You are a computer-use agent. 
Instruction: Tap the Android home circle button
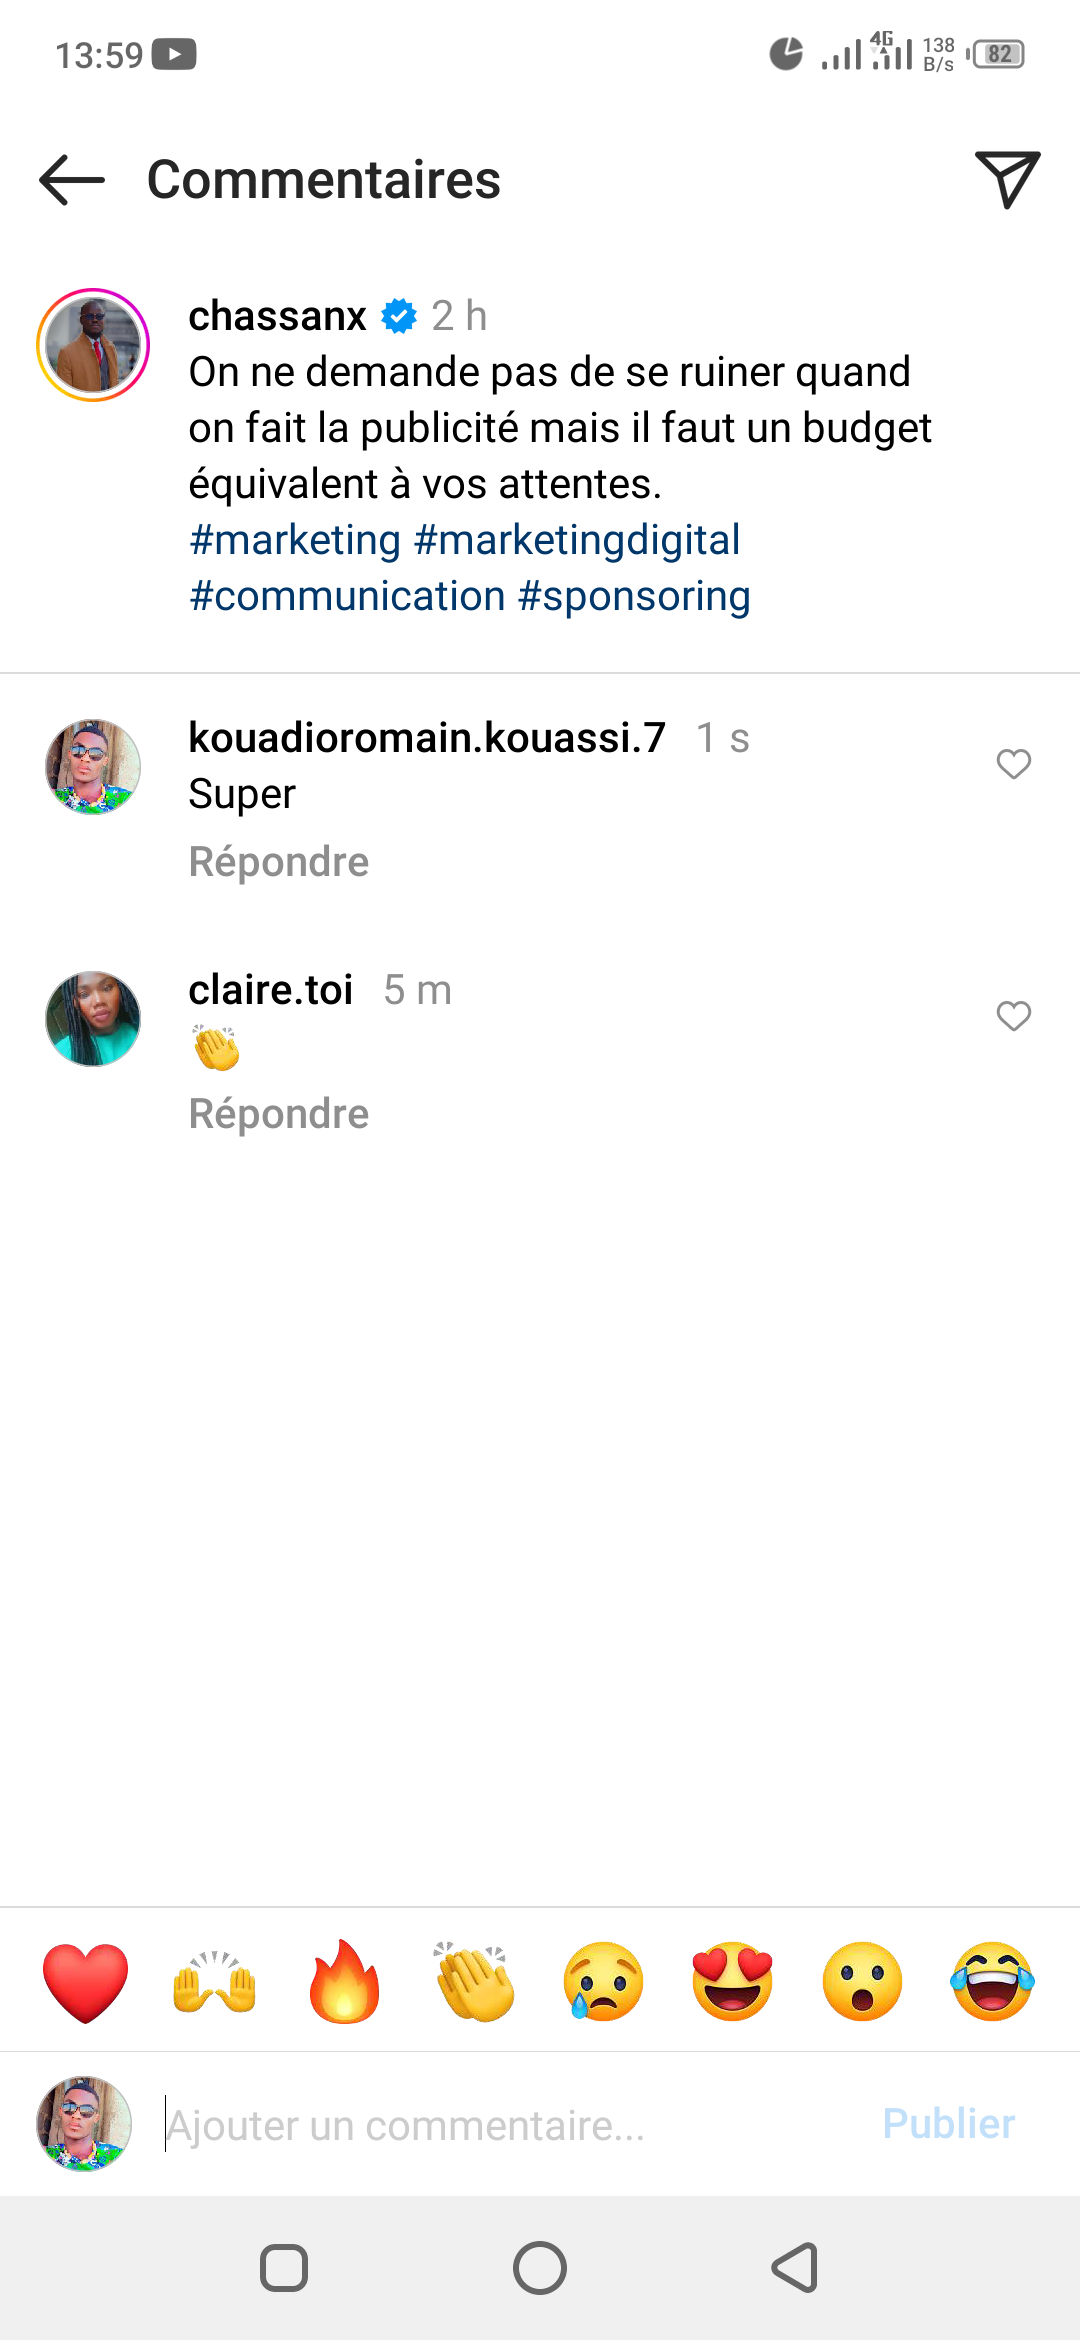click(540, 2268)
